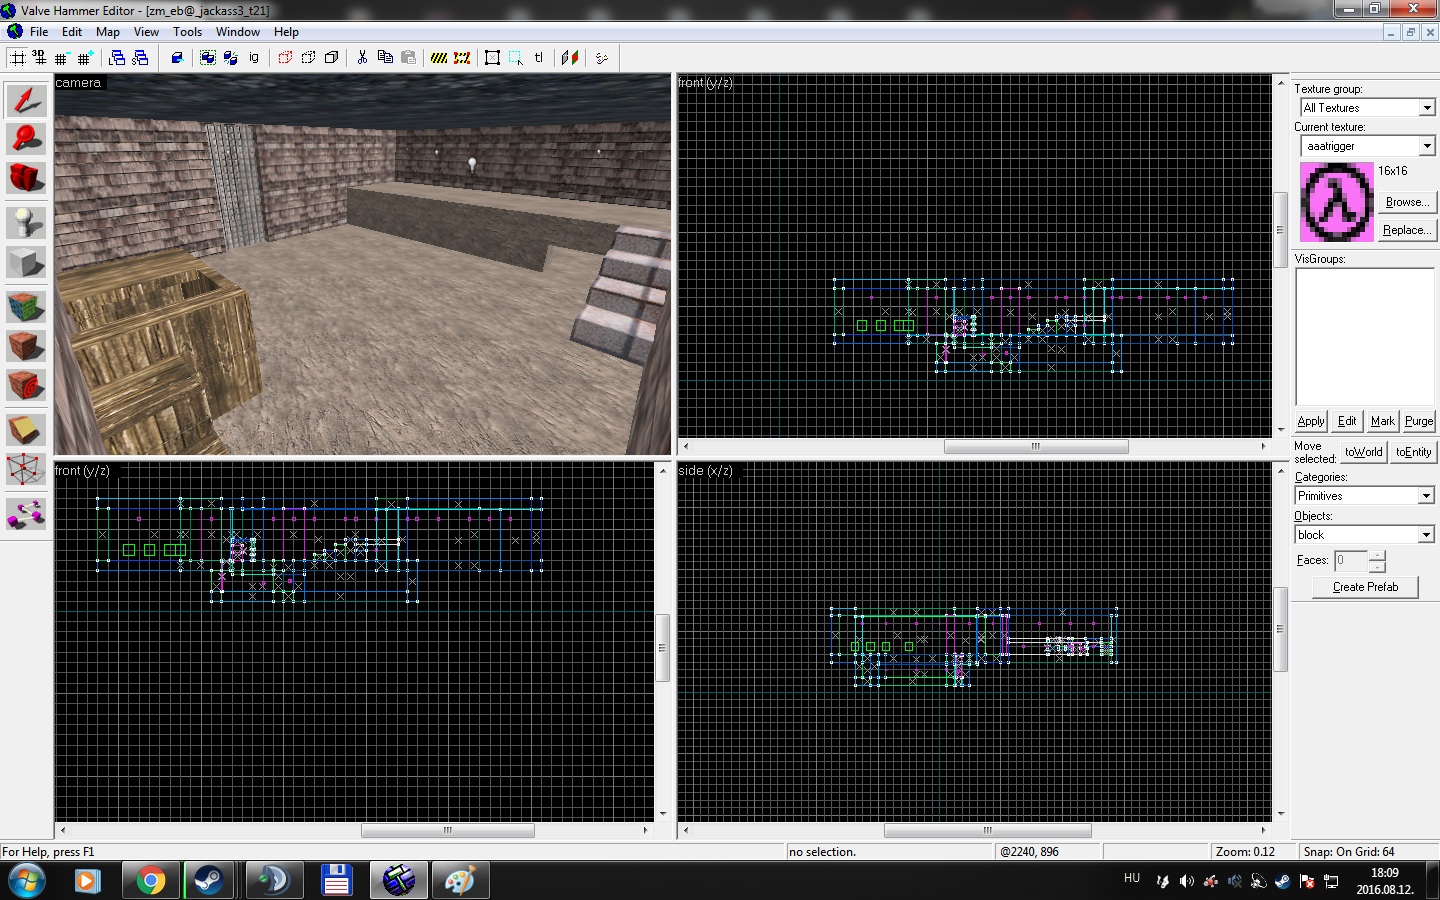Toggle the Cordon Bounds yellow-striped icon

(x=439, y=58)
